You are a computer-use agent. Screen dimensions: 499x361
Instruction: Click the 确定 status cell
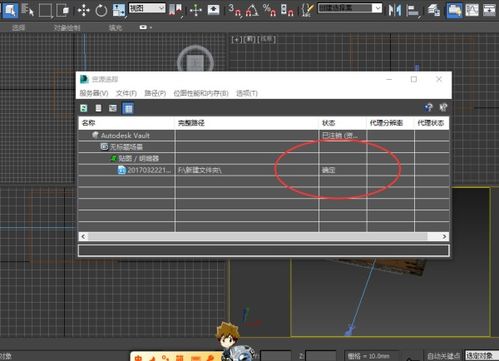(343, 170)
